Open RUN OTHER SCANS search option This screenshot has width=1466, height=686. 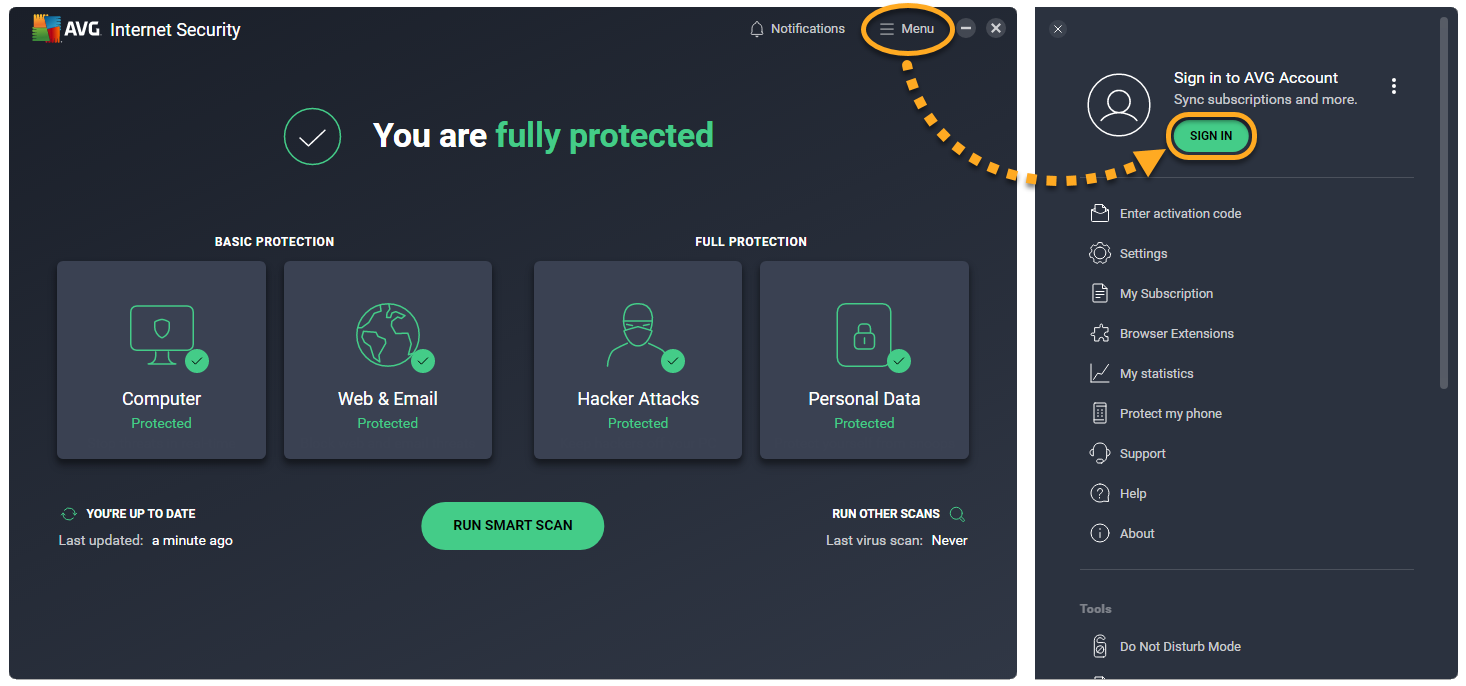point(957,514)
